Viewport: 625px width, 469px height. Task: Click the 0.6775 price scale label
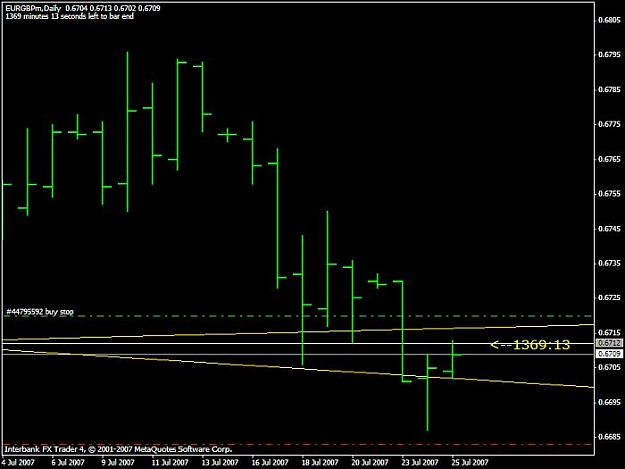(609, 124)
